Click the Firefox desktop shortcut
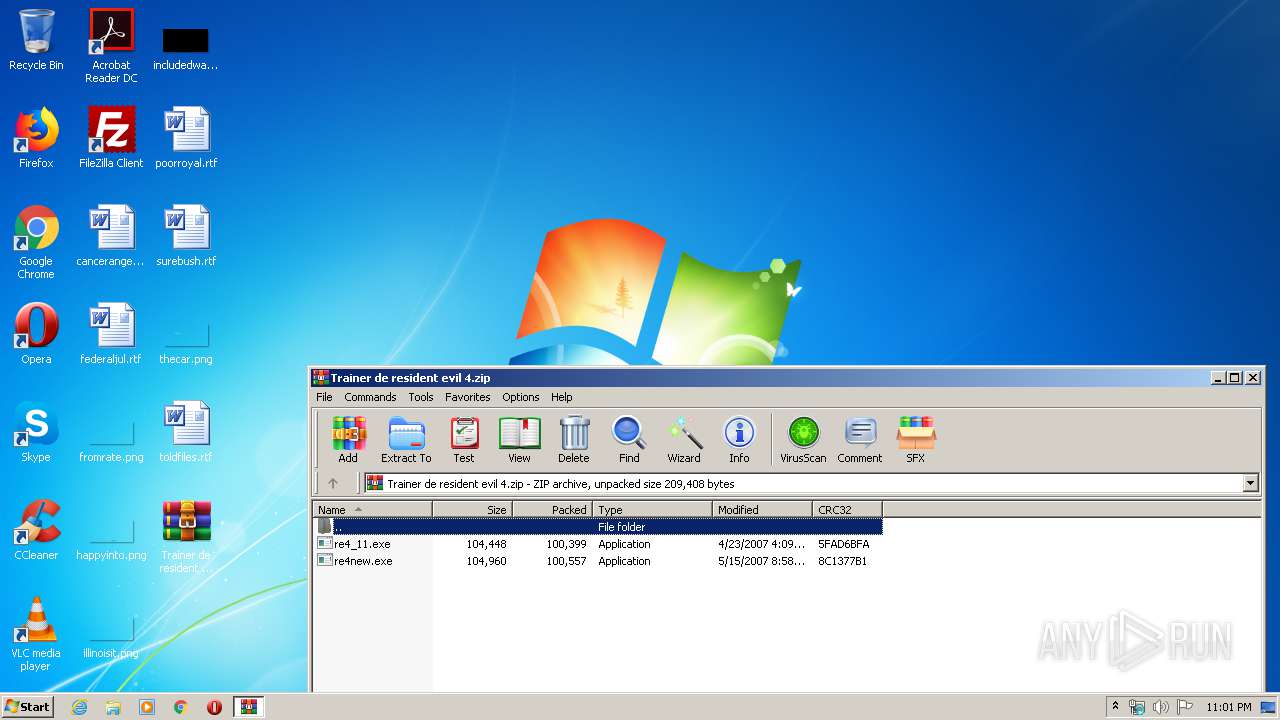The width and height of the screenshot is (1280, 720). 36,138
